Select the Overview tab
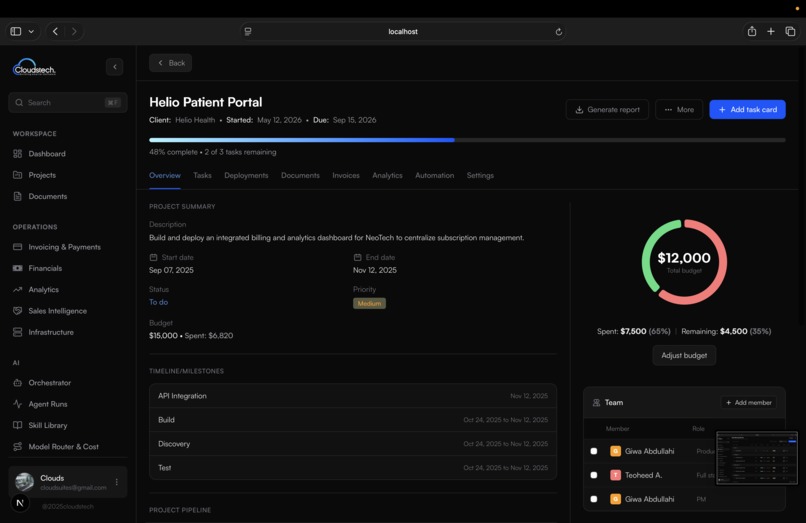 pyautogui.click(x=164, y=175)
